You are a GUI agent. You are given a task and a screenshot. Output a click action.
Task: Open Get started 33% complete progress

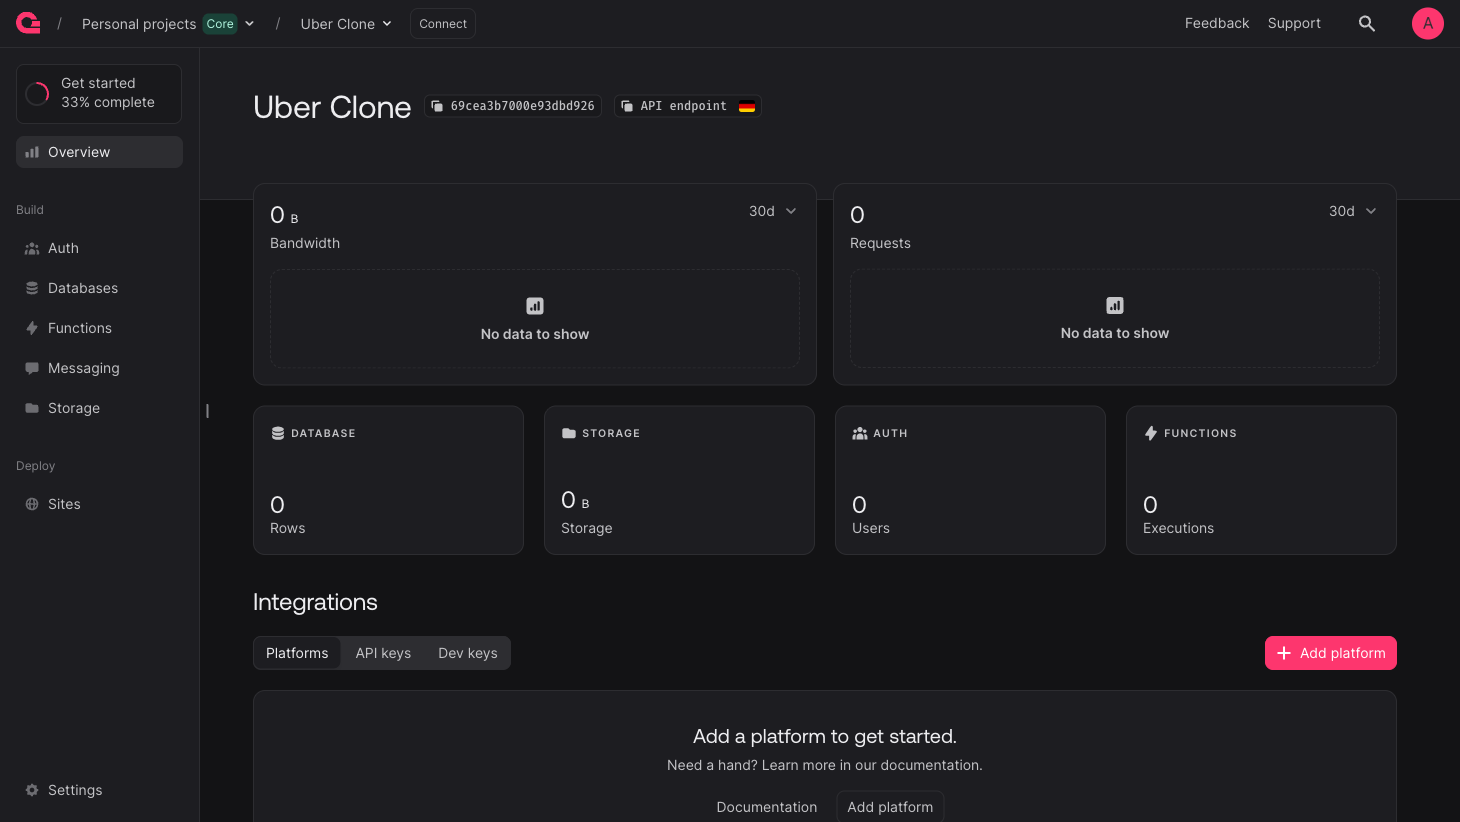click(99, 93)
